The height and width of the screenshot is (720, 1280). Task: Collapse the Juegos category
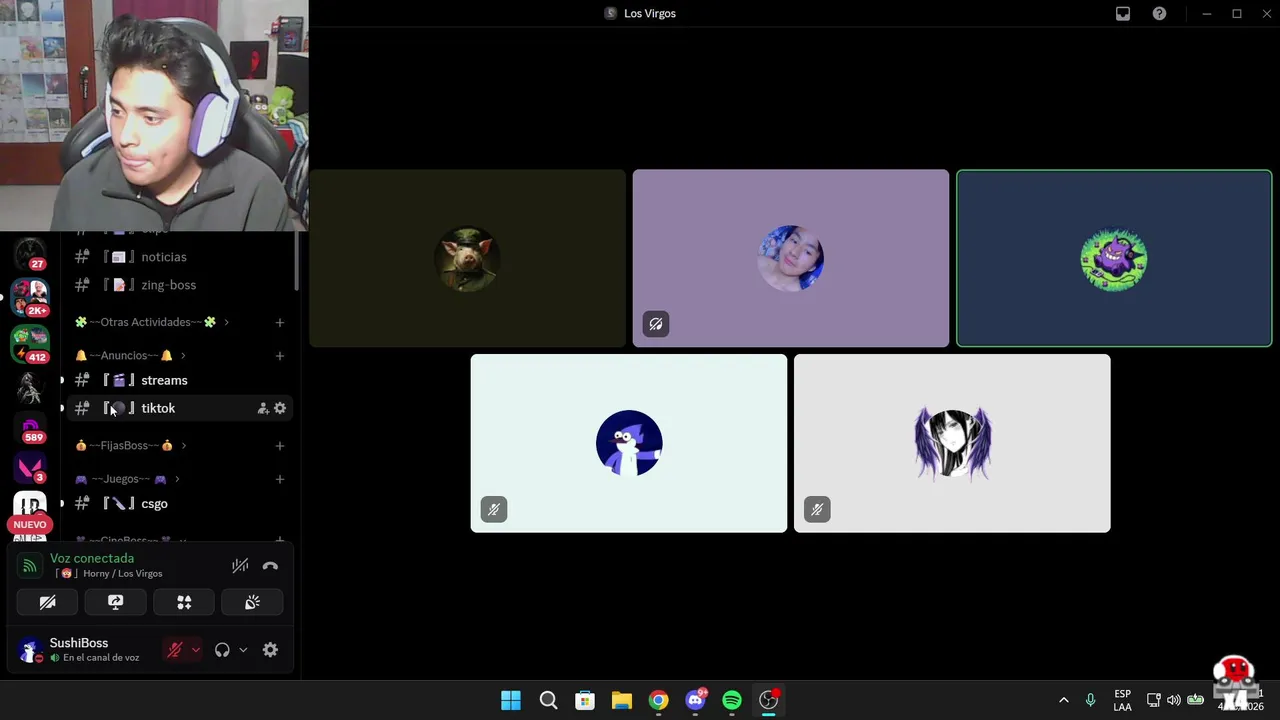pos(127,479)
